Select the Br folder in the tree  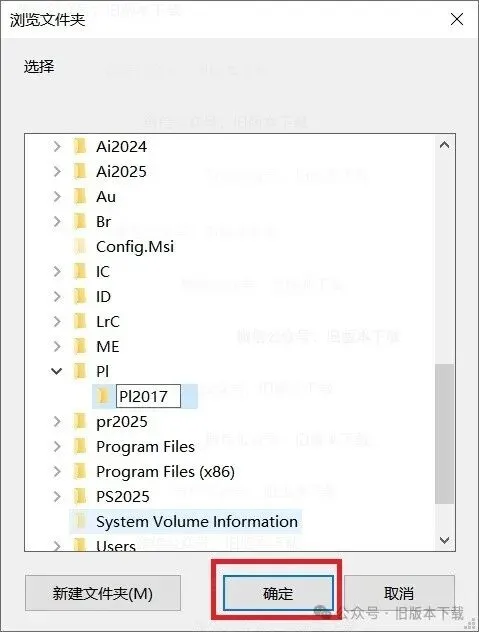coord(104,222)
